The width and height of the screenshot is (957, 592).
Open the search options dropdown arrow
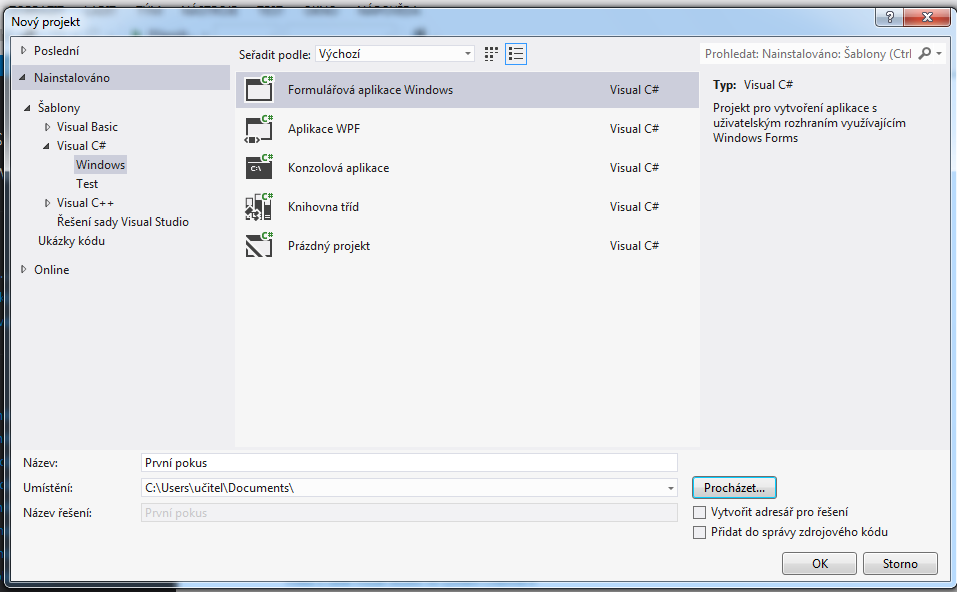(939, 54)
